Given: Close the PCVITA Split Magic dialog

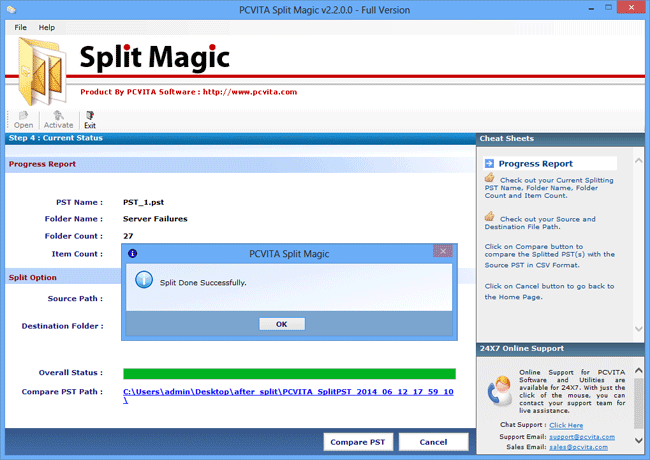Looking at the screenshot, I should pyautogui.click(x=443, y=251).
